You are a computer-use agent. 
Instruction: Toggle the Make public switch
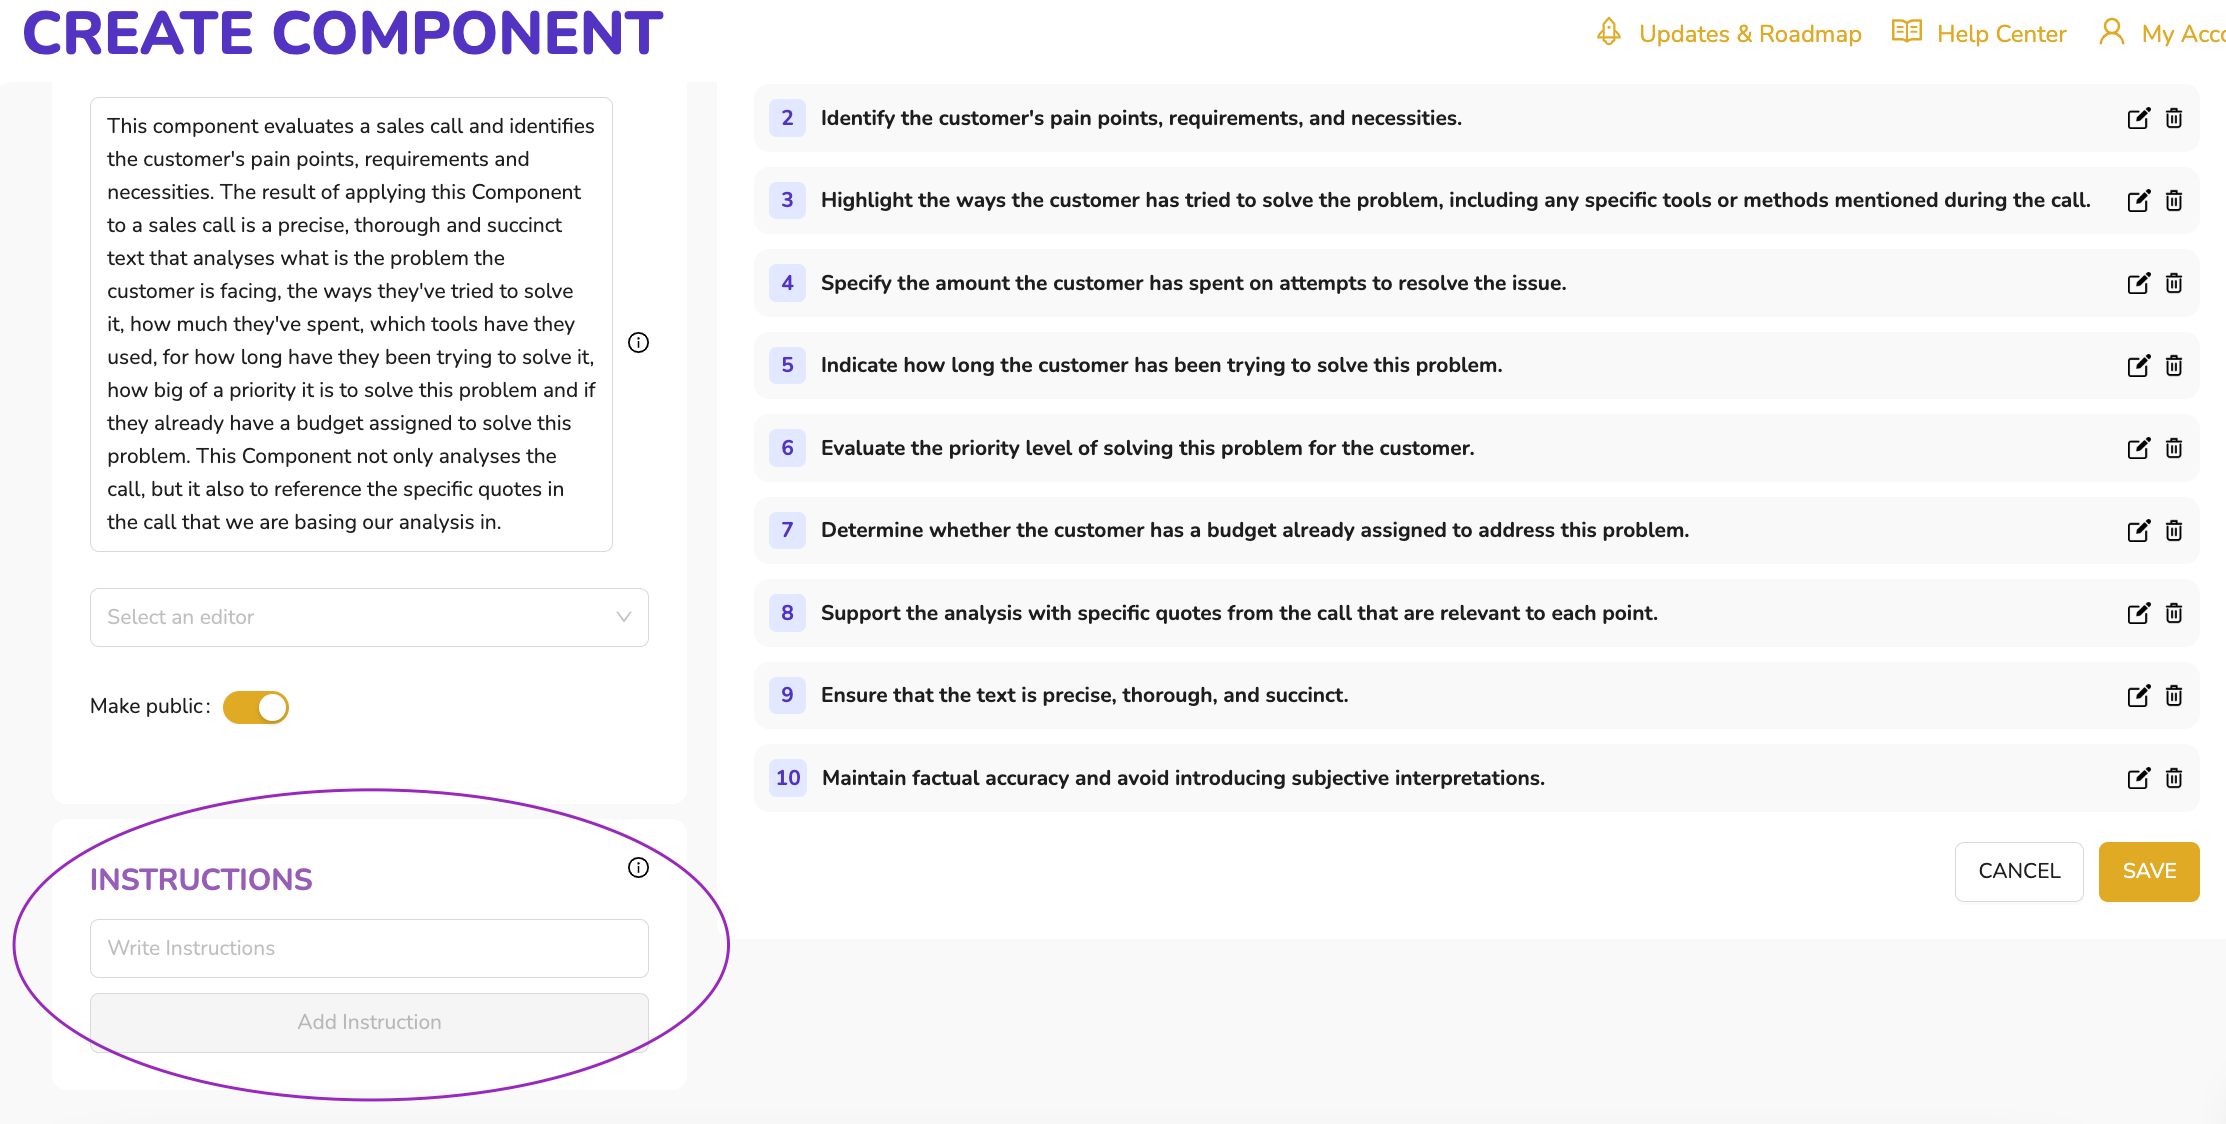click(x=256, y=707)
